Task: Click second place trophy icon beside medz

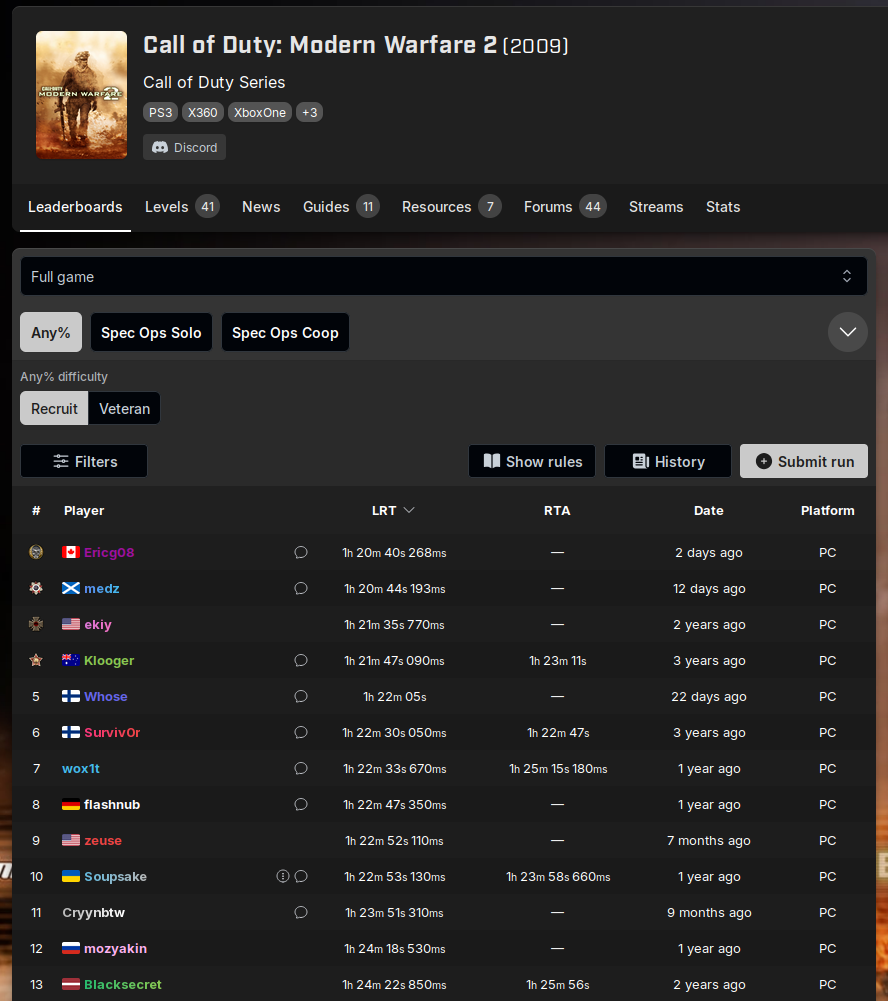Action: pos(36,588)
